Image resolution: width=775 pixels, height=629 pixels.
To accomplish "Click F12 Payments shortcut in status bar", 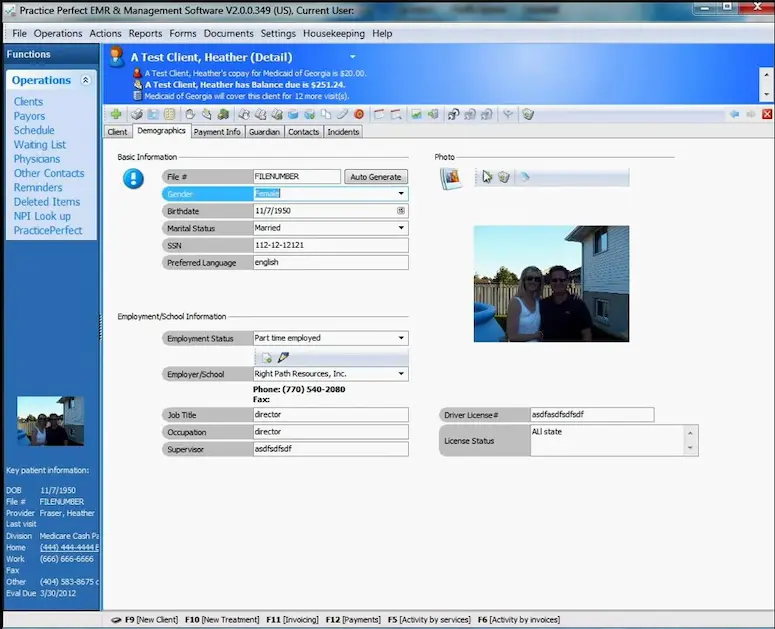I will 353,620.
